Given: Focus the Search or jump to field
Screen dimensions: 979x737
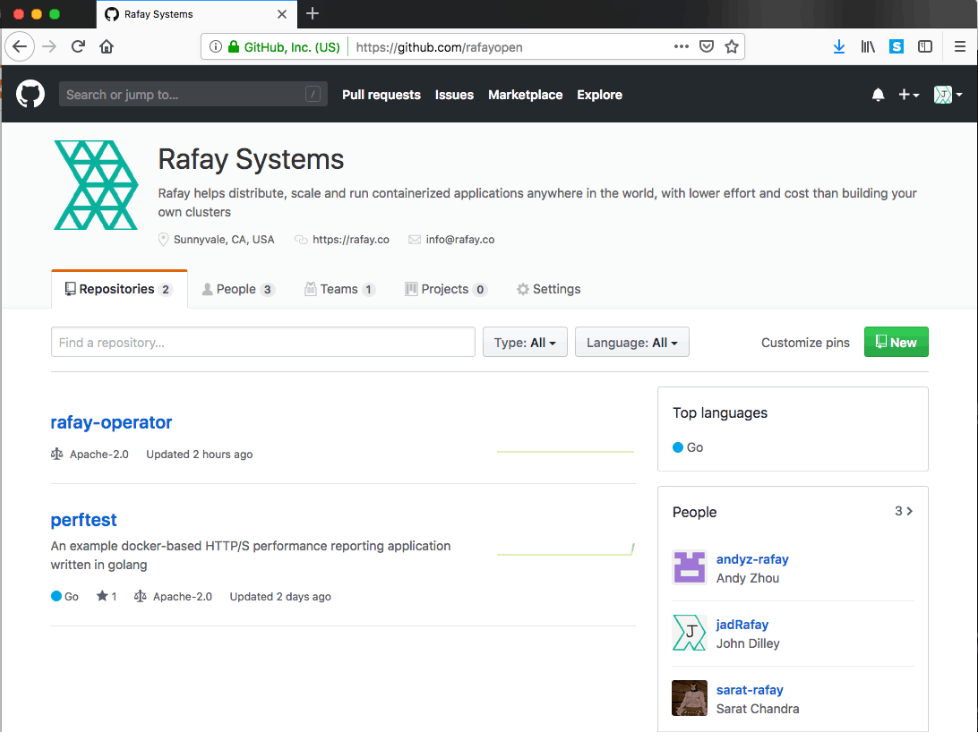Looking at the screenshot, I should click(x=193, y=94).
